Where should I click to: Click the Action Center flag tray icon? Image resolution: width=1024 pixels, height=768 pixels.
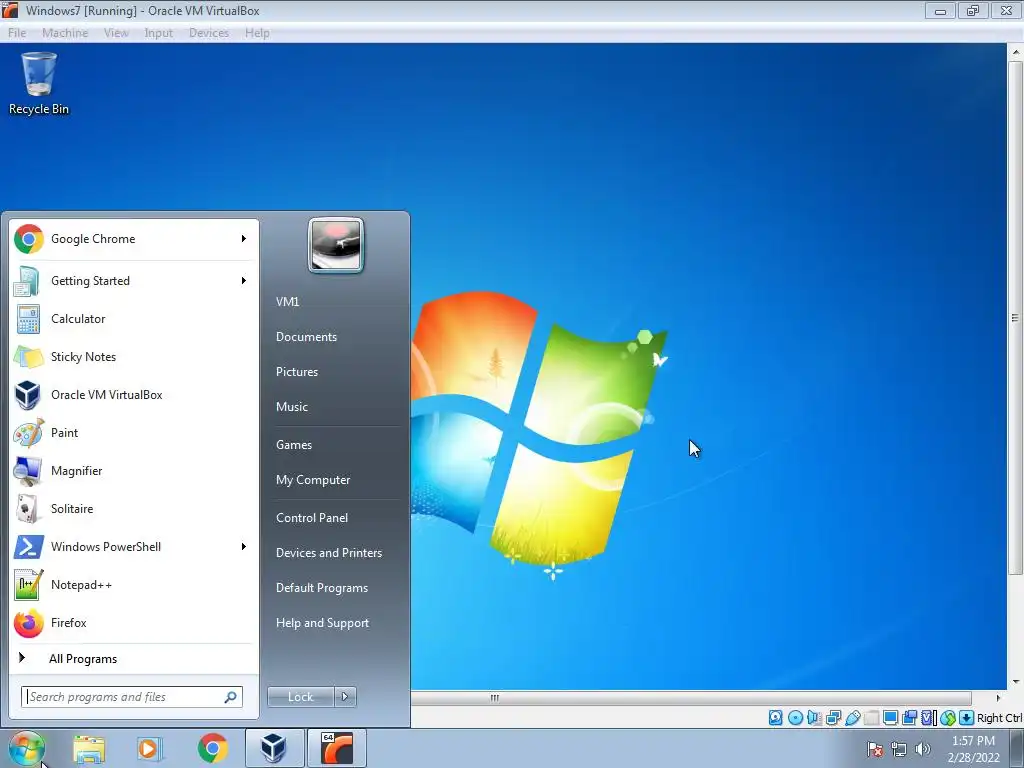[875, 749]
